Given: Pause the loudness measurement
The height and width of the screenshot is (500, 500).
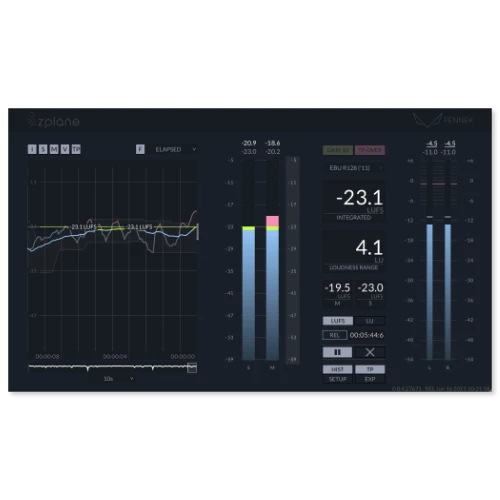Looking at the screenshot, I should (337, 352).
